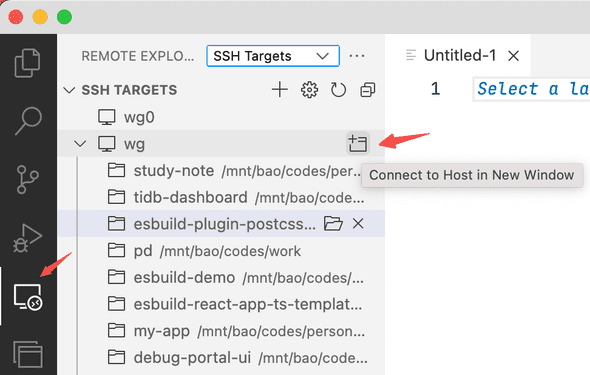The height and width of the screenshot is (375, 590).
Task: Open the Explorer view in activity bar
Action: [x=27, y=63]
